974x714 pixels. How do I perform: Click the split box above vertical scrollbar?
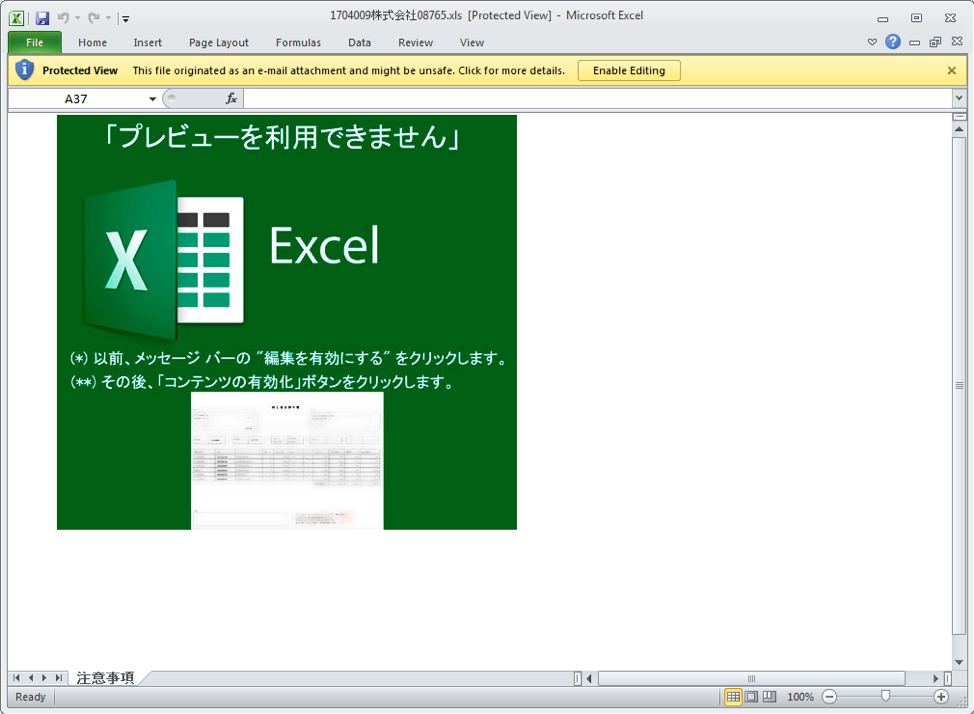[959, 117]
